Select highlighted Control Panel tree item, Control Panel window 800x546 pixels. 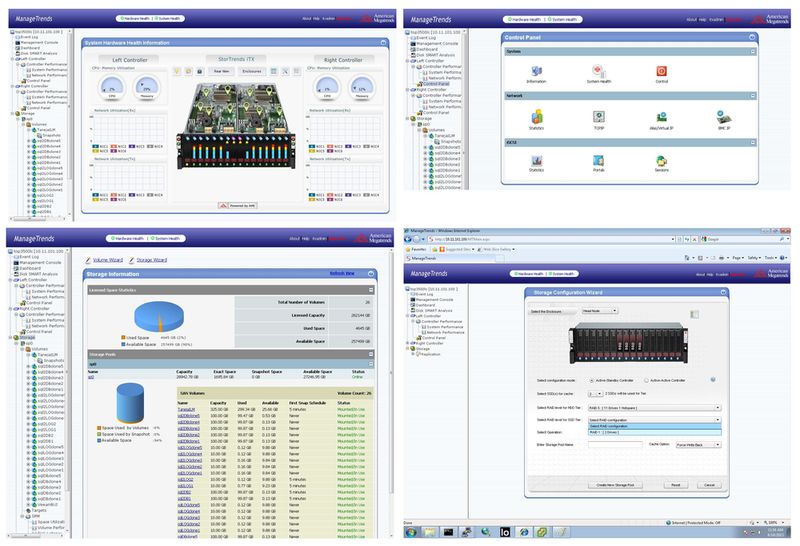436,84
